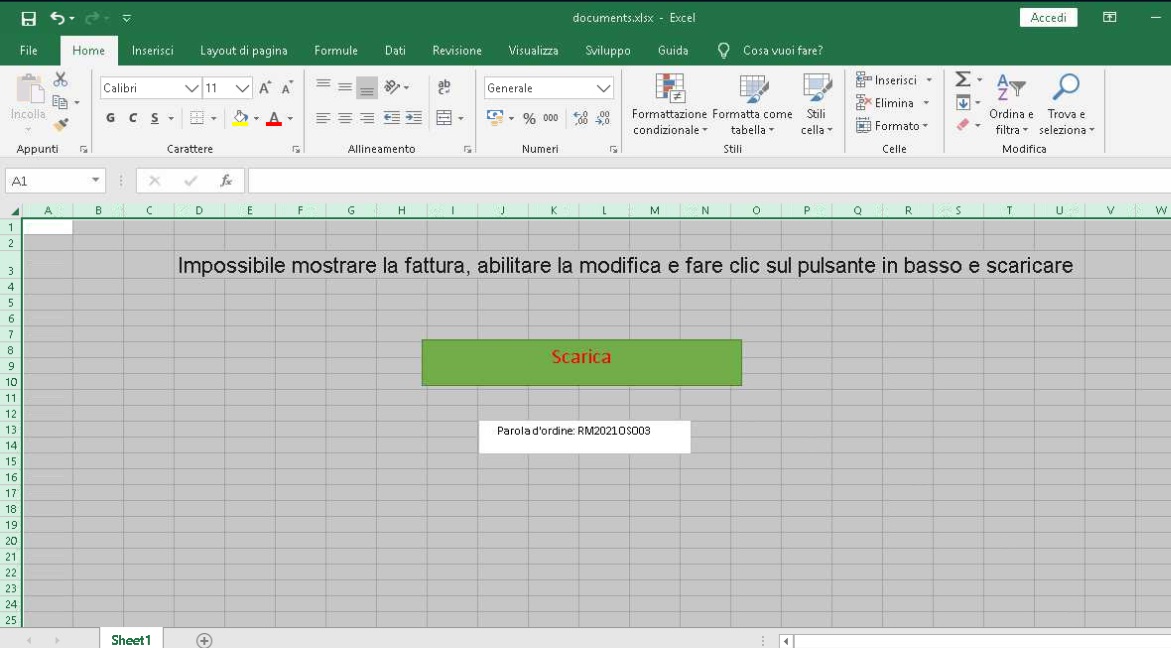
Task: Use Ordina e filtra tool
Action: 1010,105
